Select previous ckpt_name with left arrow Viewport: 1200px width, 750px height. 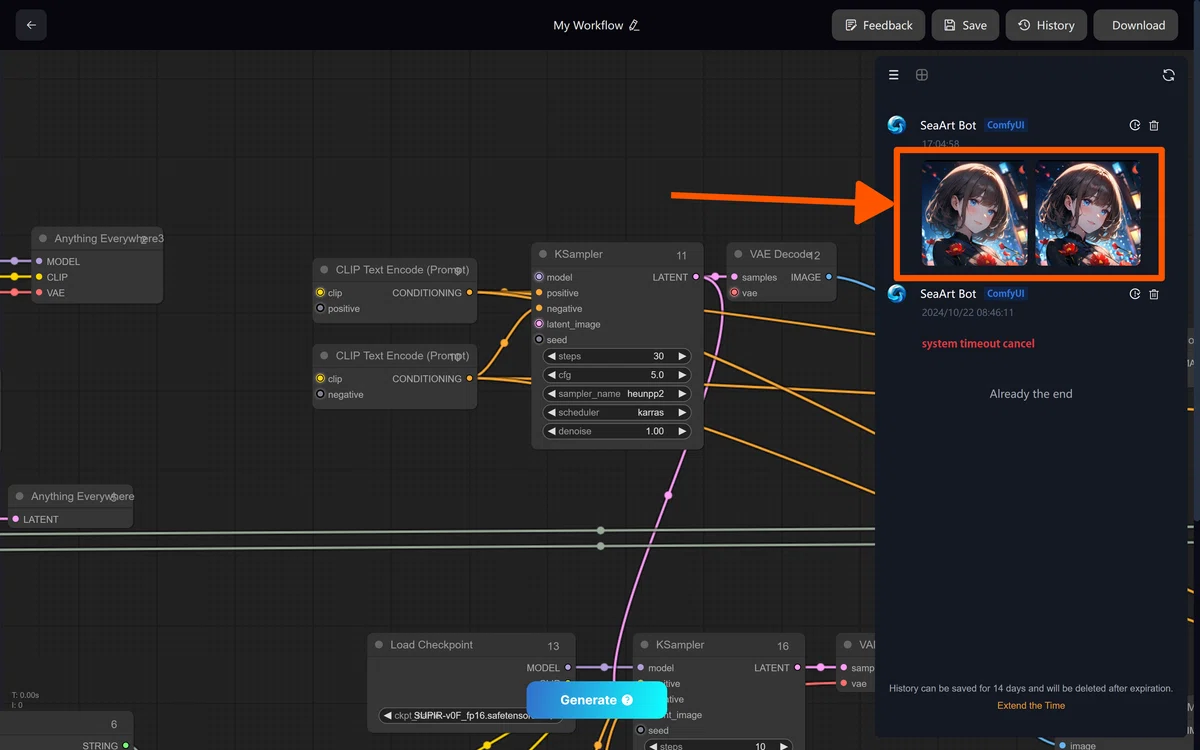coord(388,716)
